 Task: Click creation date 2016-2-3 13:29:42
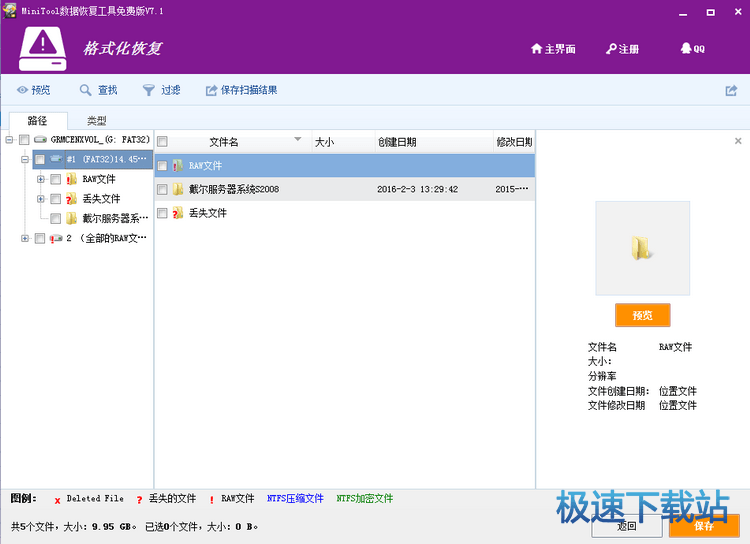point(417,189)
